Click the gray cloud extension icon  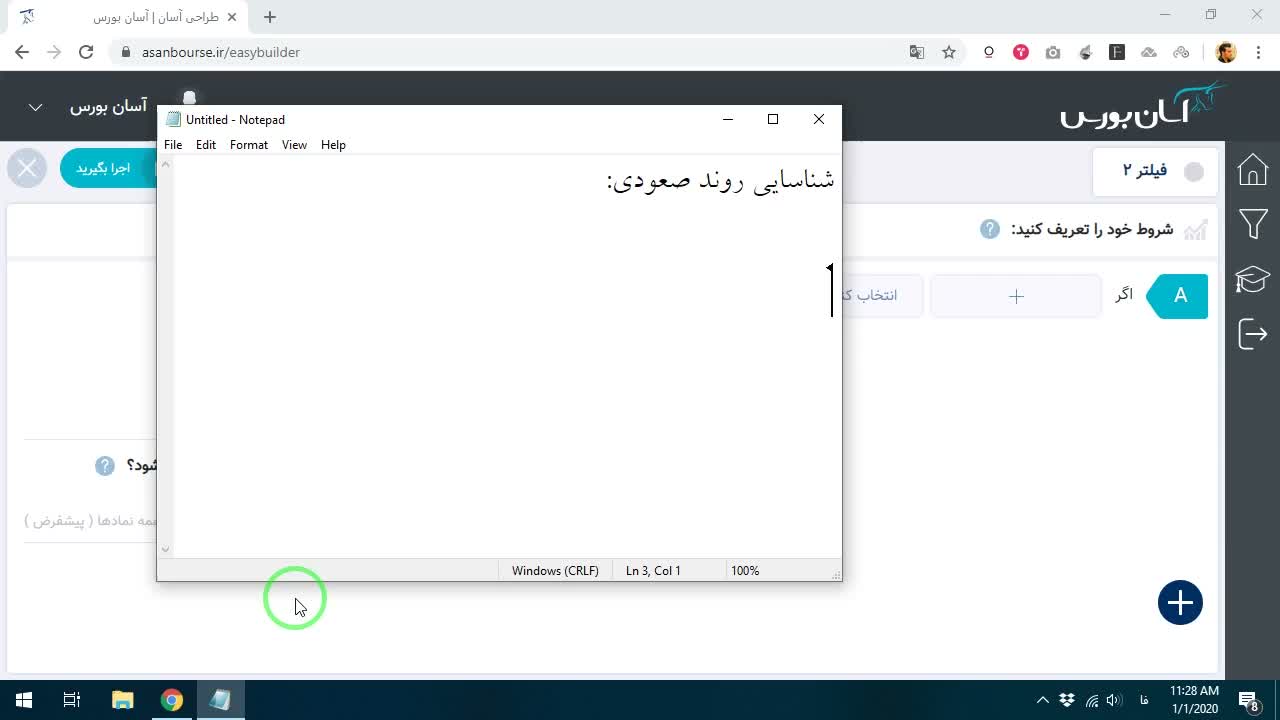coord(1149,52)
